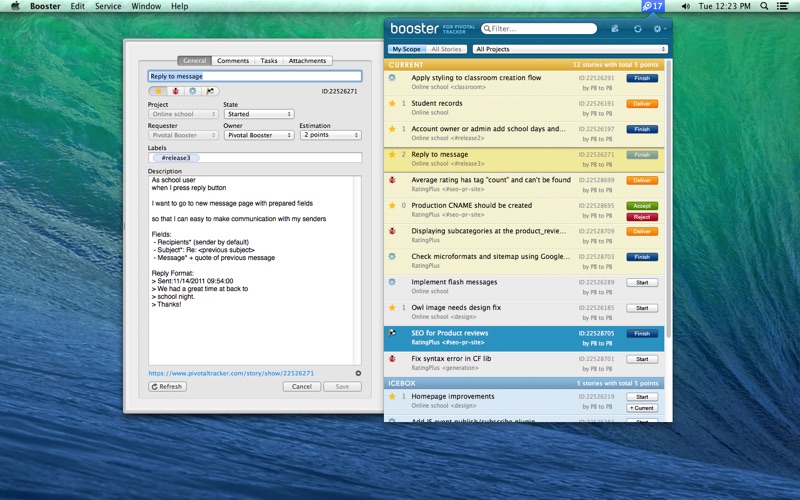The image size is (800, 500).
Task: Open the All Projects dropdown
Action: pyautogui.click(x=570, y=49)
